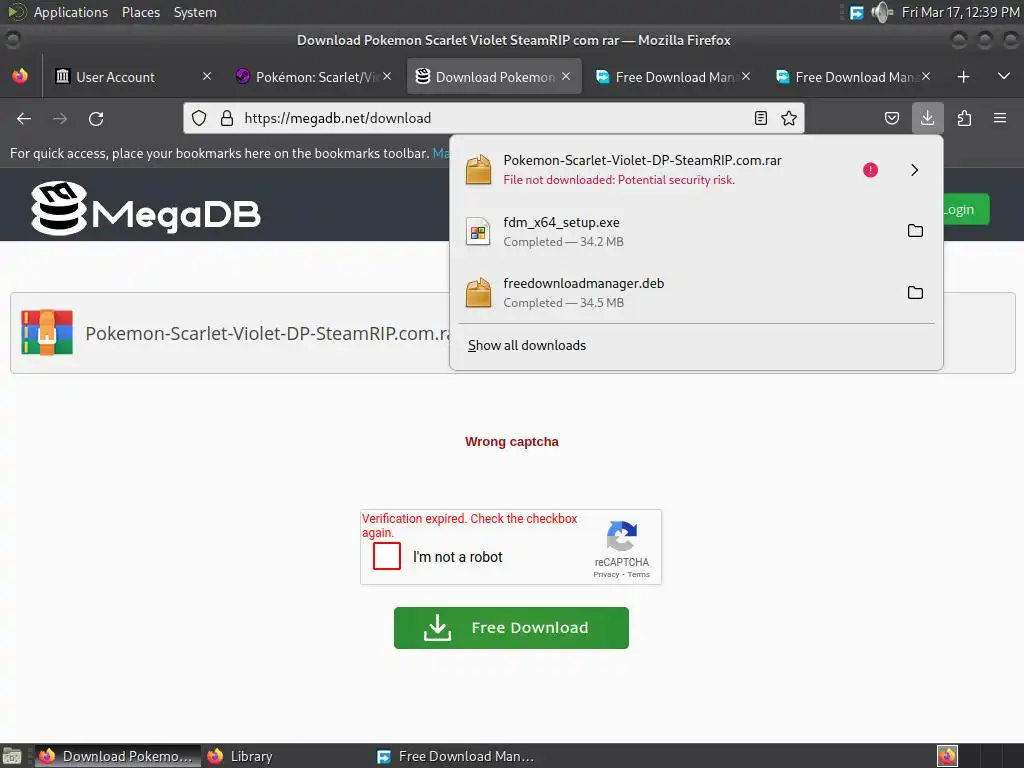1024x768 pixels.
Task: Click the volume speaker icon in system tray
Action: (x=882, y=12)
